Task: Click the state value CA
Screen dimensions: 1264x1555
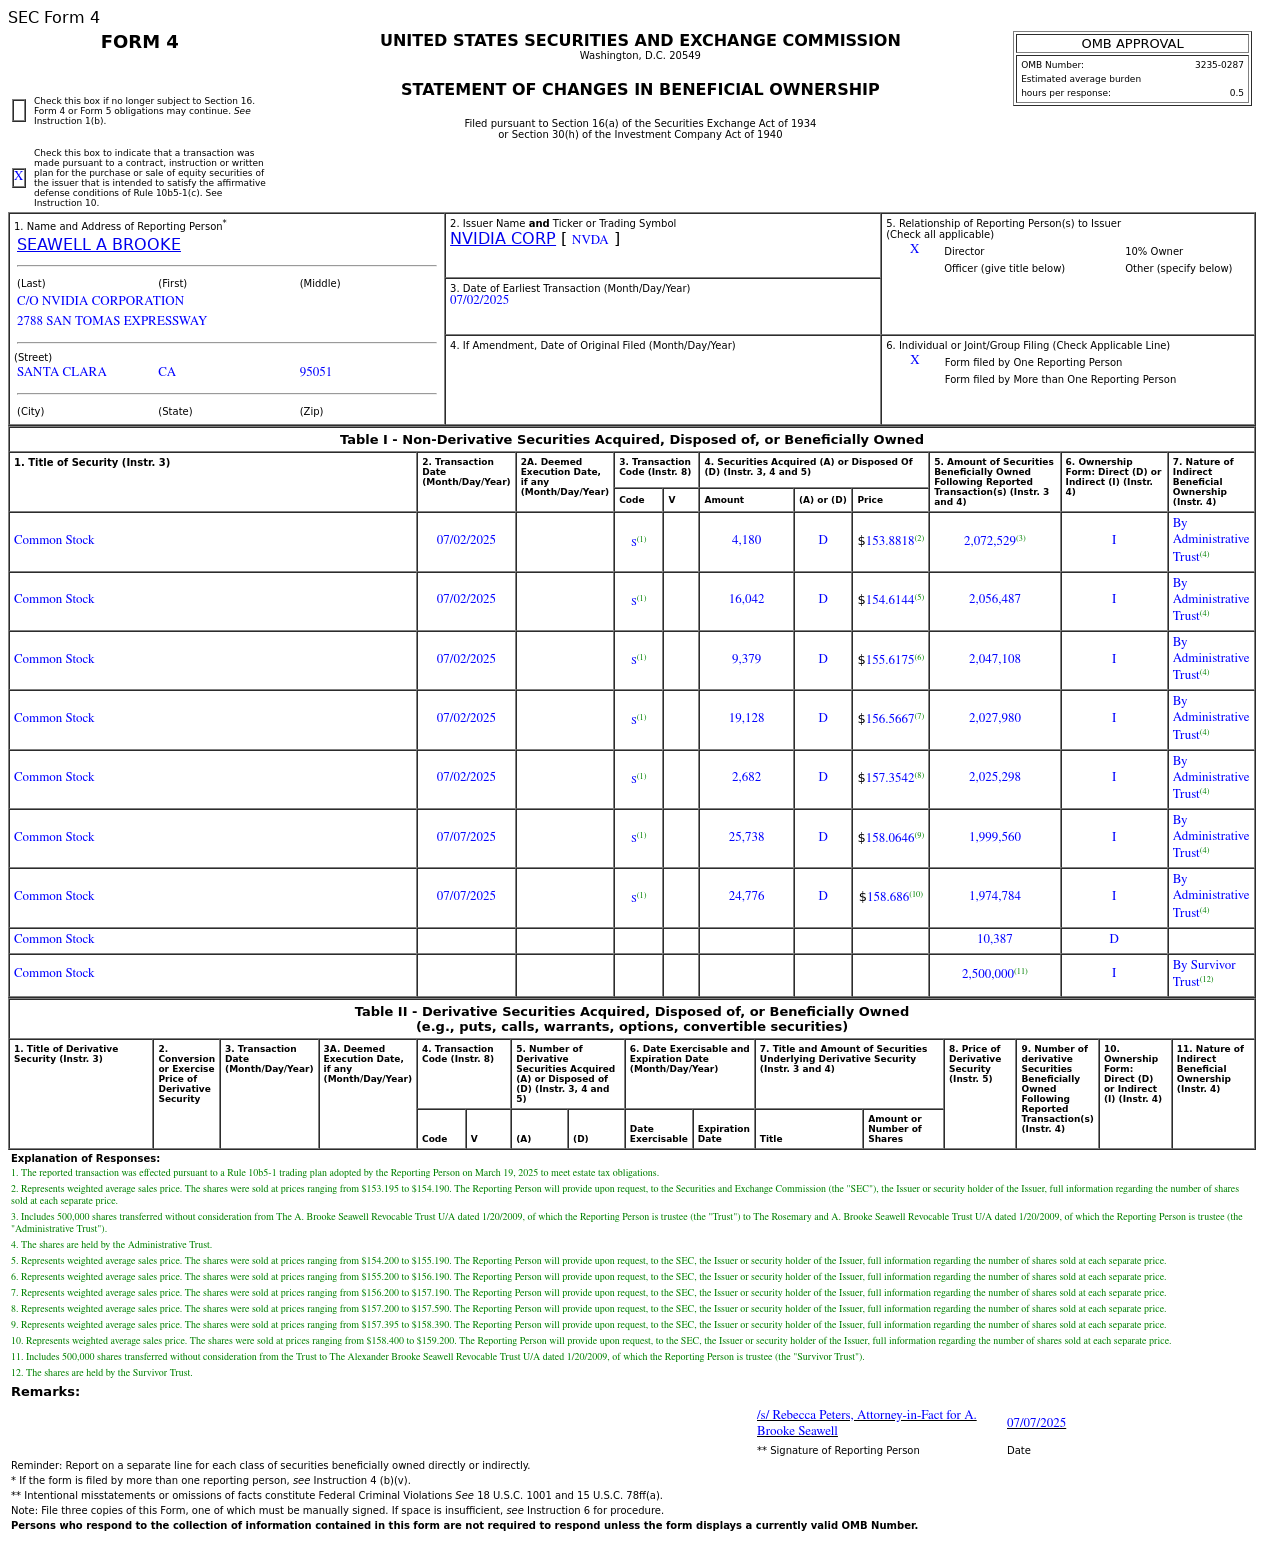Action: click(167, 372)
